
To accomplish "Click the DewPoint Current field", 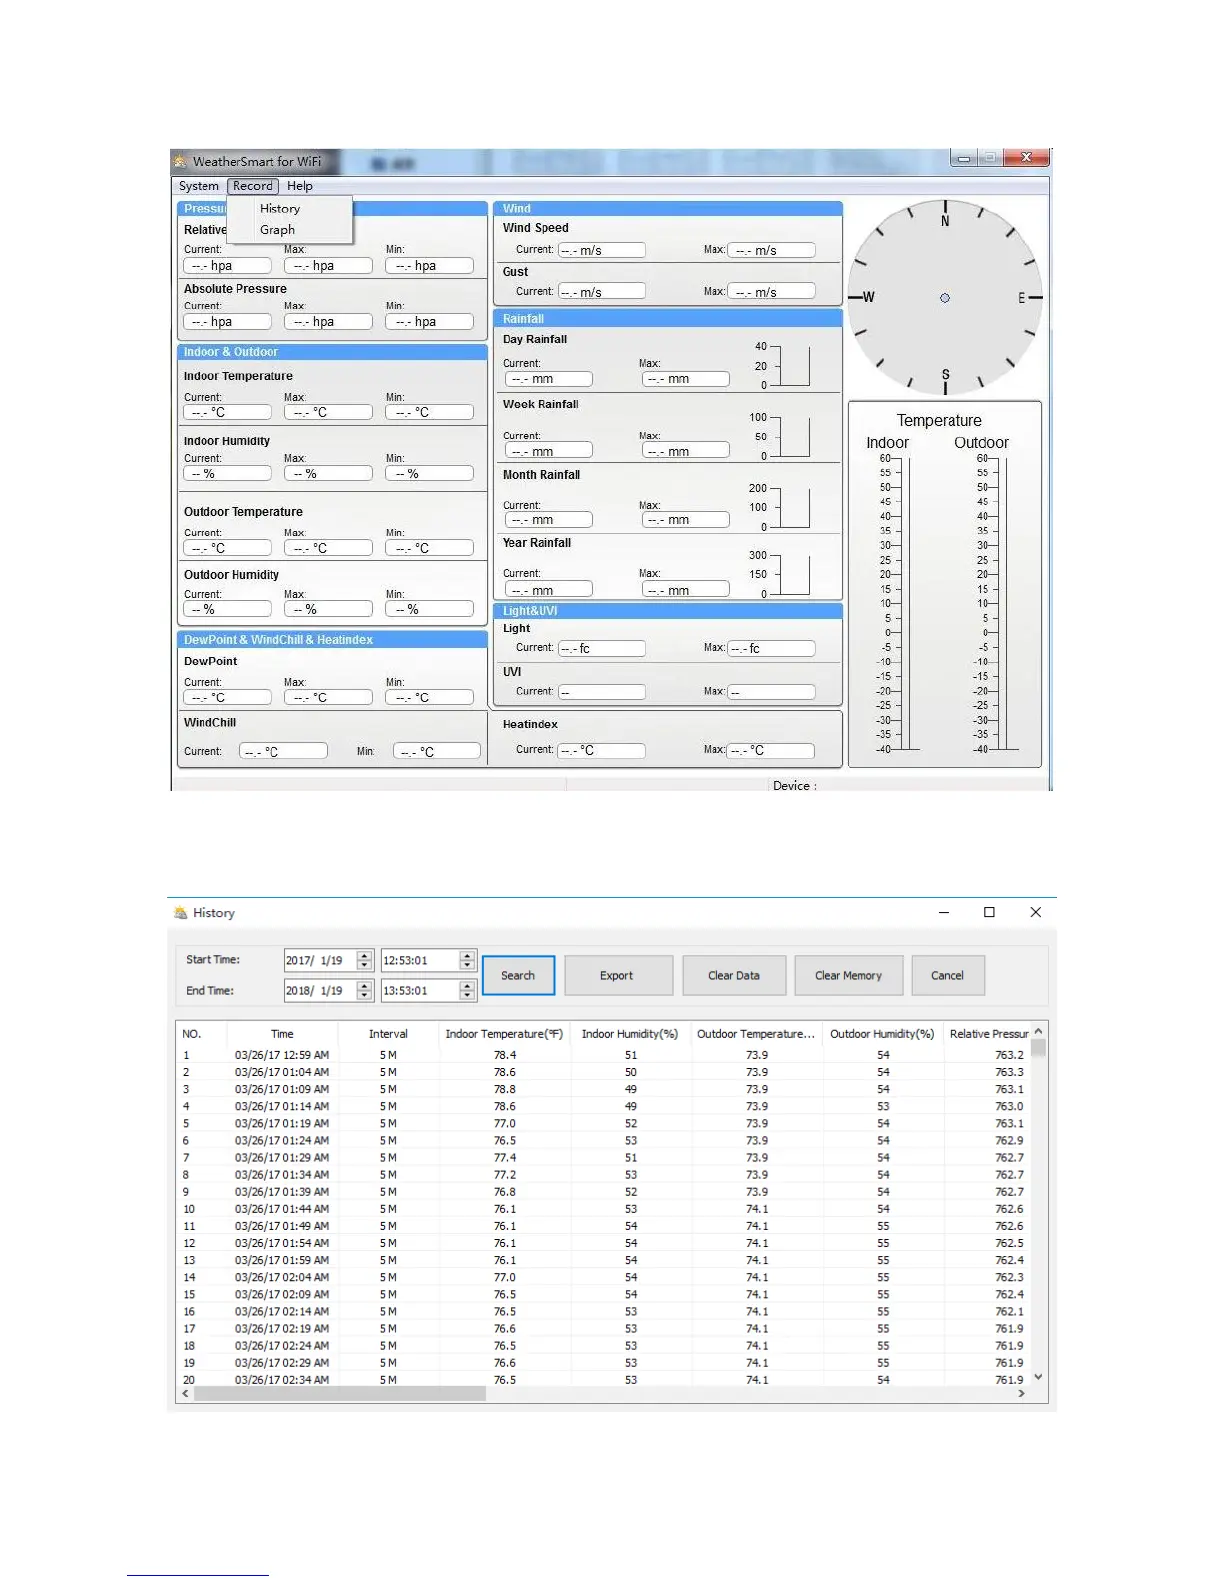I will (227, 697).
